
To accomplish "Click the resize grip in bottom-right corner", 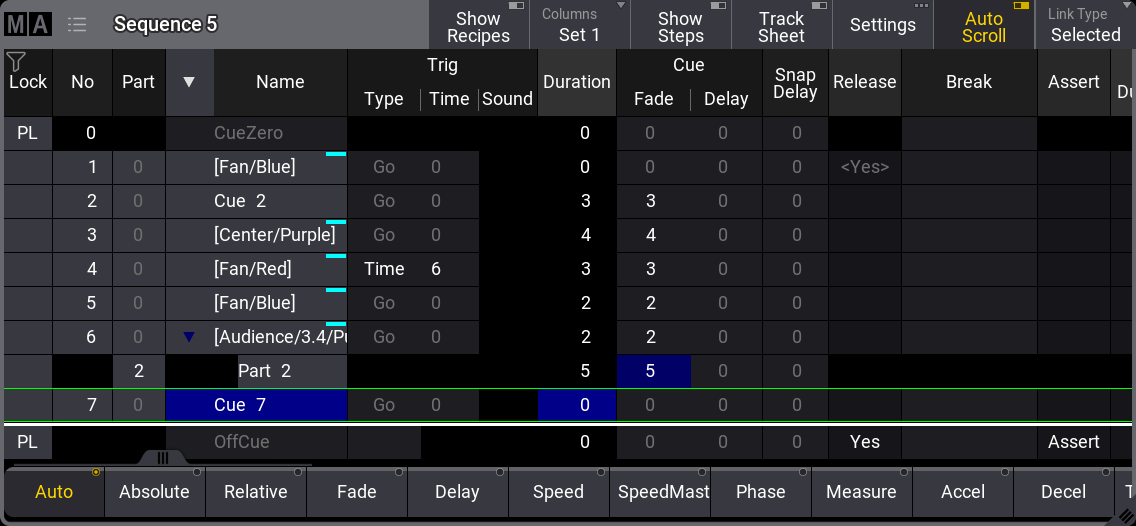I will coord(1124,515).
